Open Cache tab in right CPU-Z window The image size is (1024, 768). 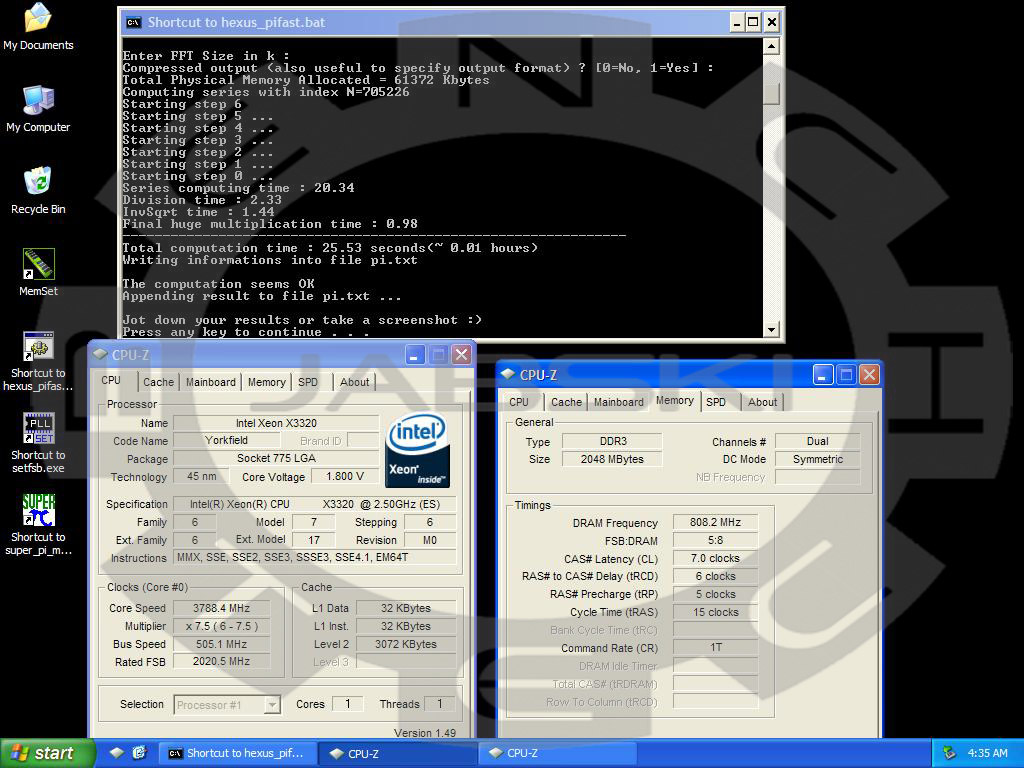pyautogui.click(x=566, y=402)
